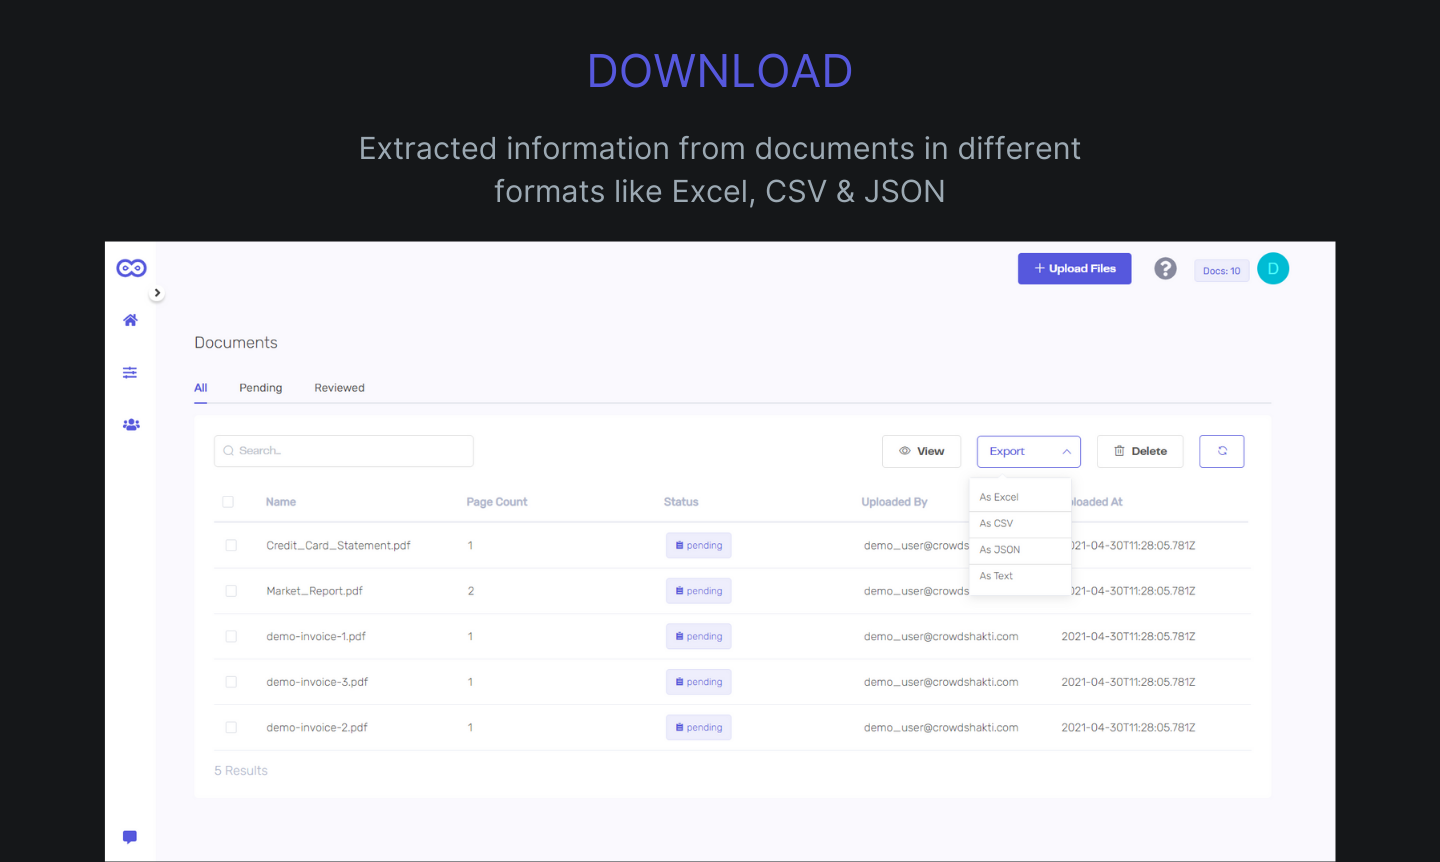Click the infinity logo icon in sidebar
The height and width of the screenshot is (862, 1440).
(x=131, y=268)
